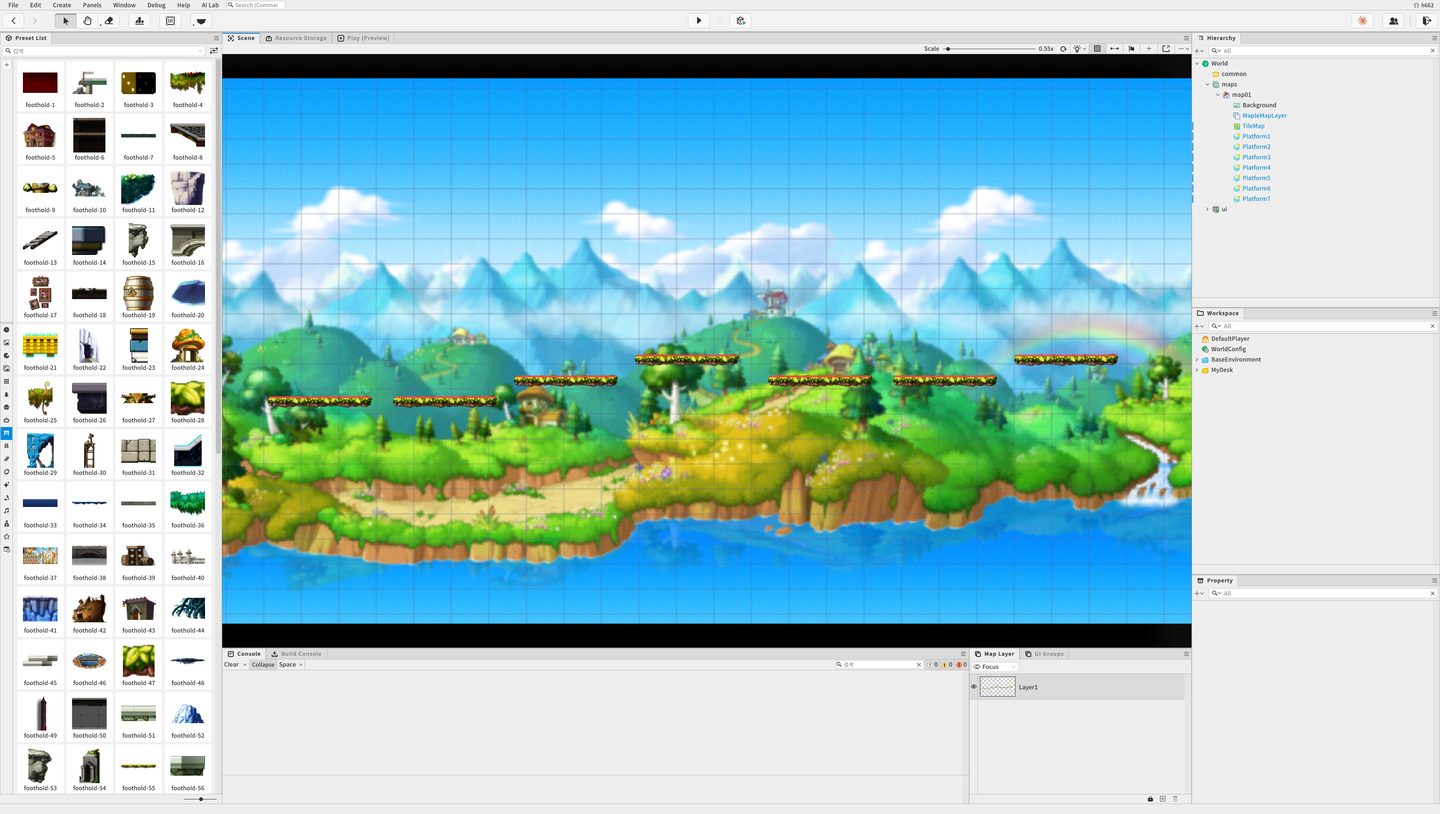
Task: Click the UI editor icon in toolbar
Action: click(x=170, y=20)
